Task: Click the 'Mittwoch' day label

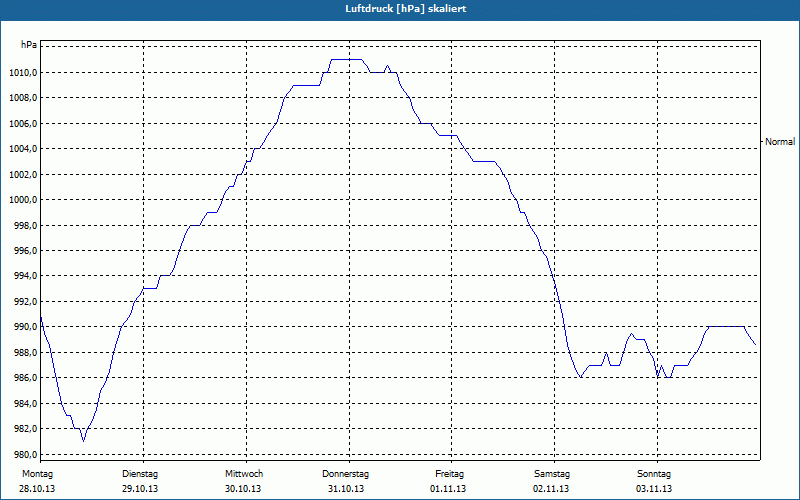Action: 244,474
